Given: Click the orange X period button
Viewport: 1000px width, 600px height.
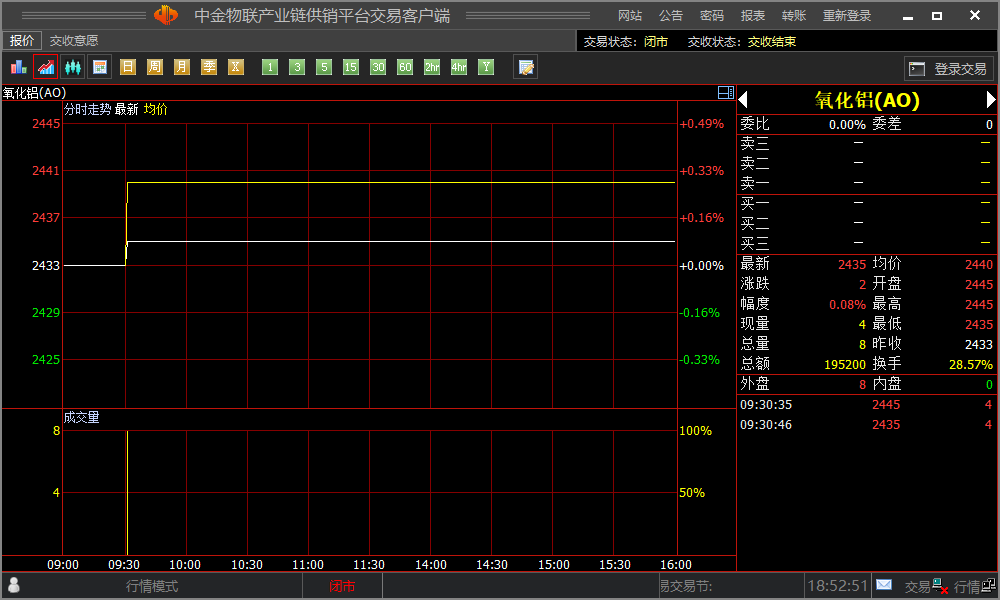Looking at the screenshot, I should pos(236,67).
